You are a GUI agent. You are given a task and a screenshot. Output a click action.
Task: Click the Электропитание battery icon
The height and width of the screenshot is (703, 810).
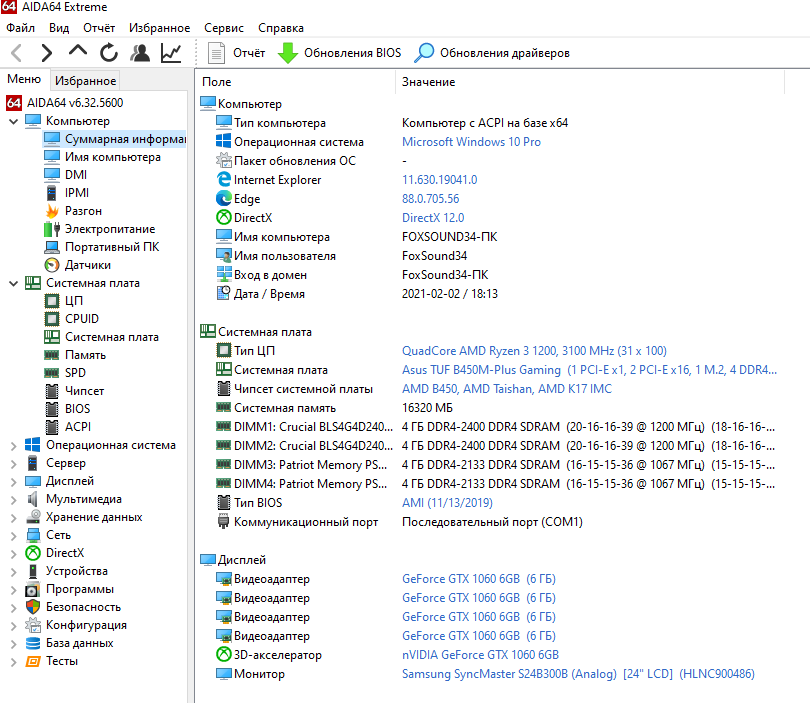(x=52, y=229)
